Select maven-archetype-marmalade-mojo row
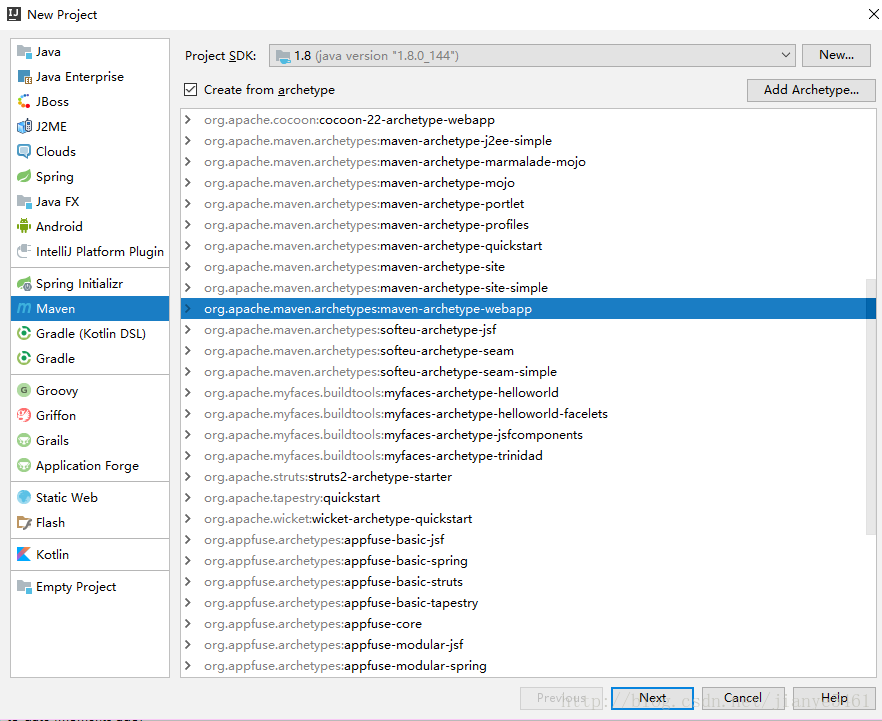 [528, 162]
